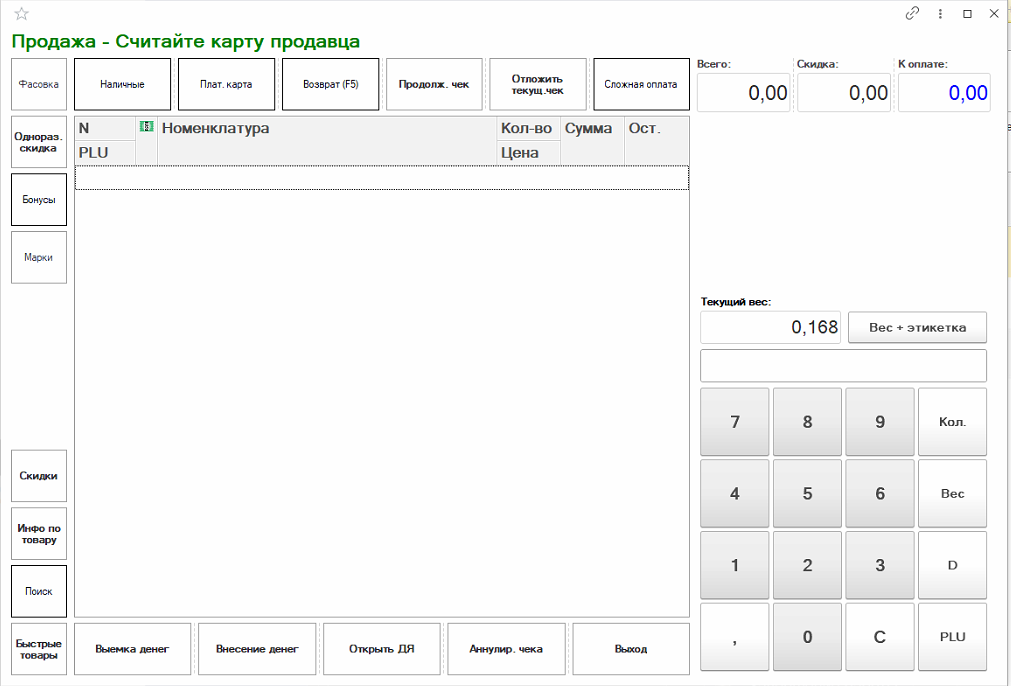Open the Марки button
Screen dimensions: 1011x686
pyautogui.click(x=39, y=257)
